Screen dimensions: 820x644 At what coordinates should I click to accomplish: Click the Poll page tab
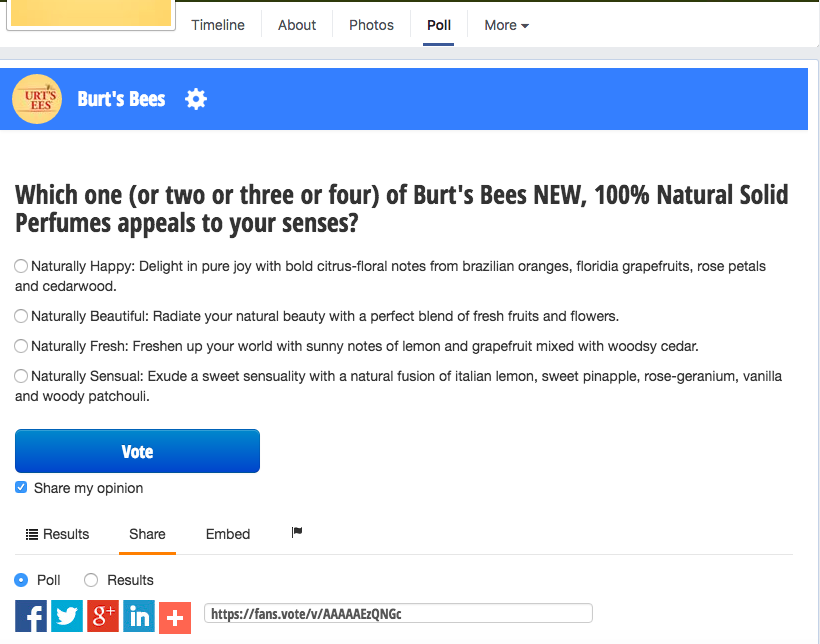tap(439, 25)
